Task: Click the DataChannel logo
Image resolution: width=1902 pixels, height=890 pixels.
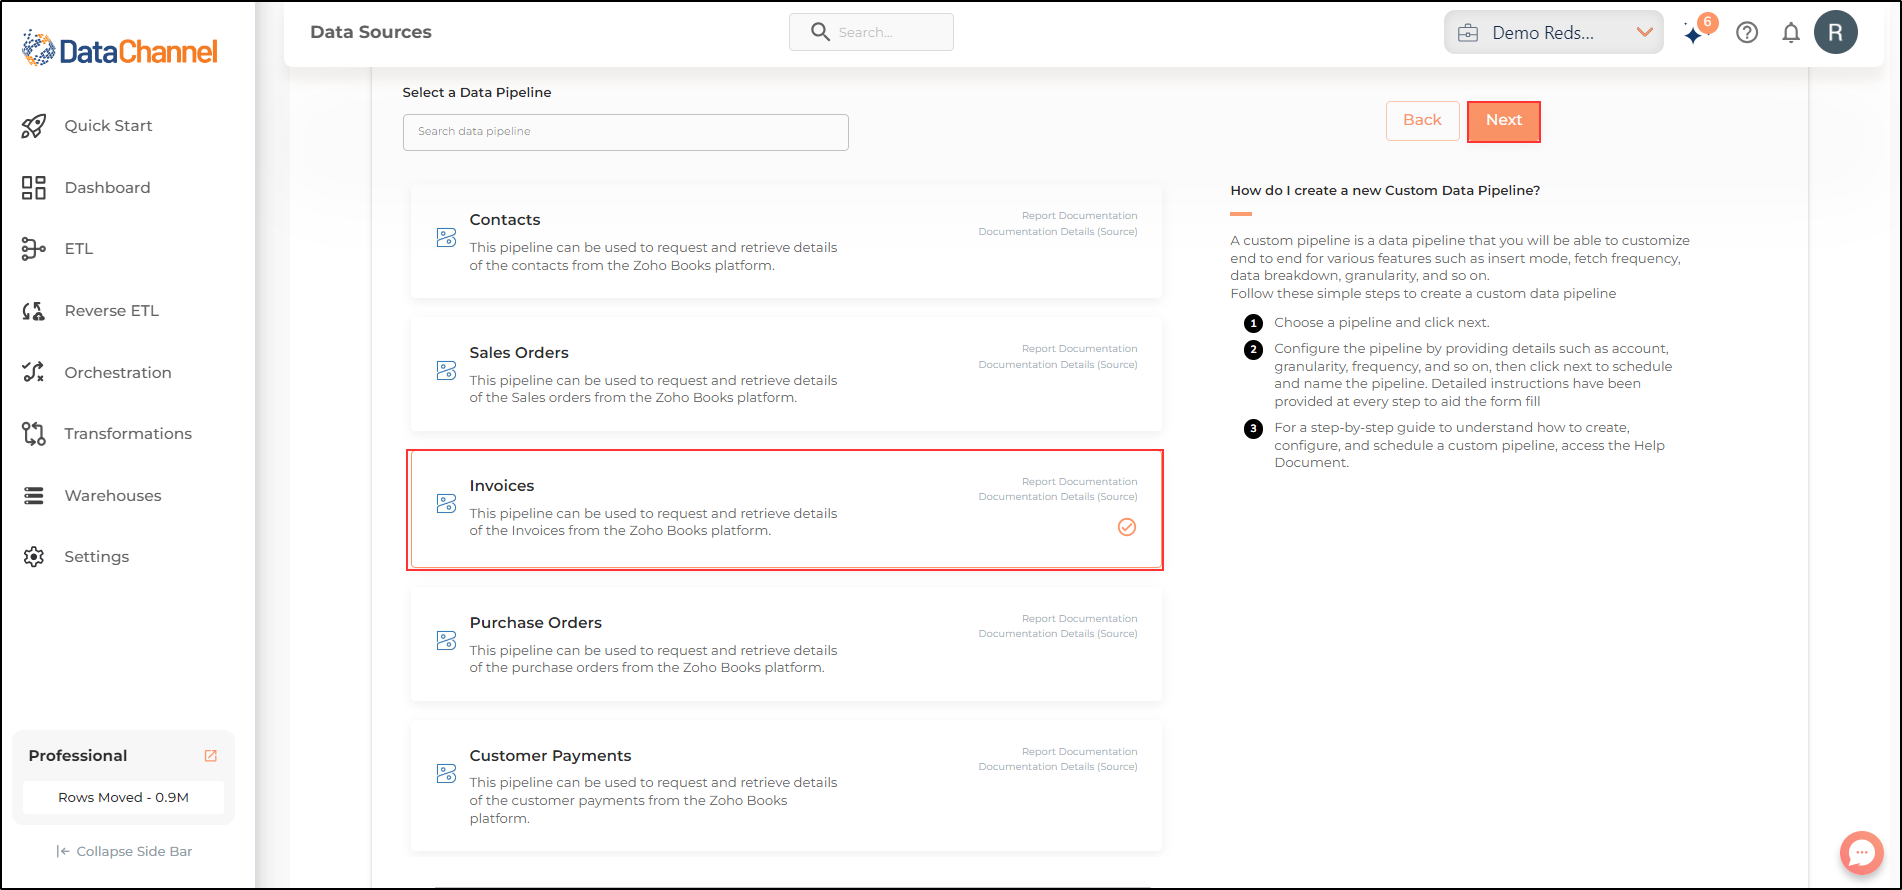Action: click(120, 50)
